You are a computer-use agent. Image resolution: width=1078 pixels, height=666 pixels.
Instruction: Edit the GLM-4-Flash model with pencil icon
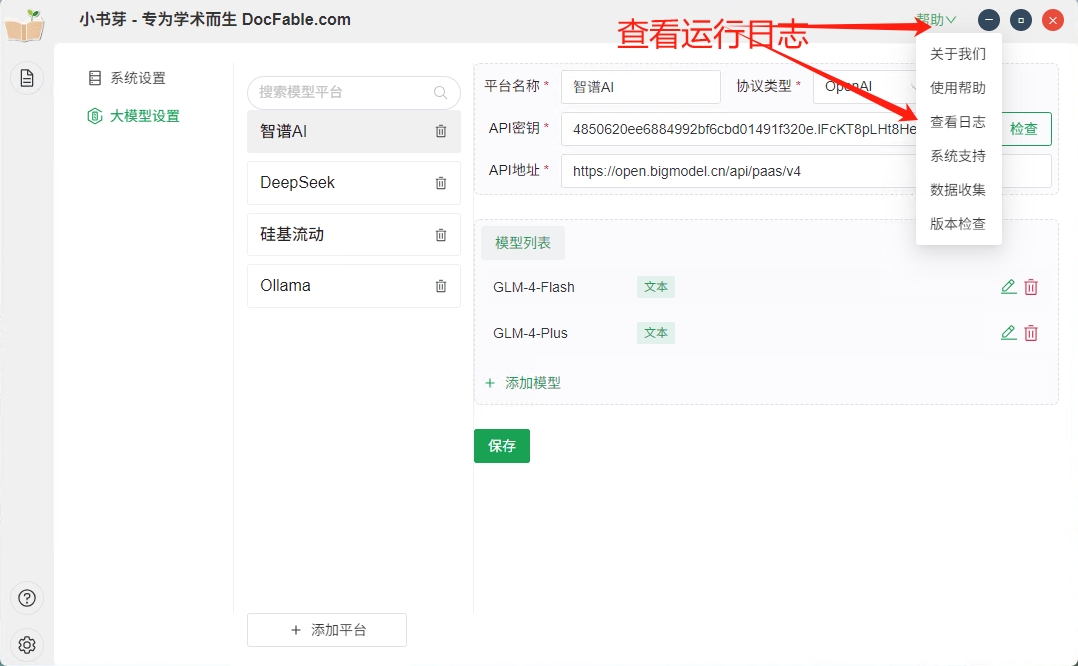click(x=1008, y=287)
